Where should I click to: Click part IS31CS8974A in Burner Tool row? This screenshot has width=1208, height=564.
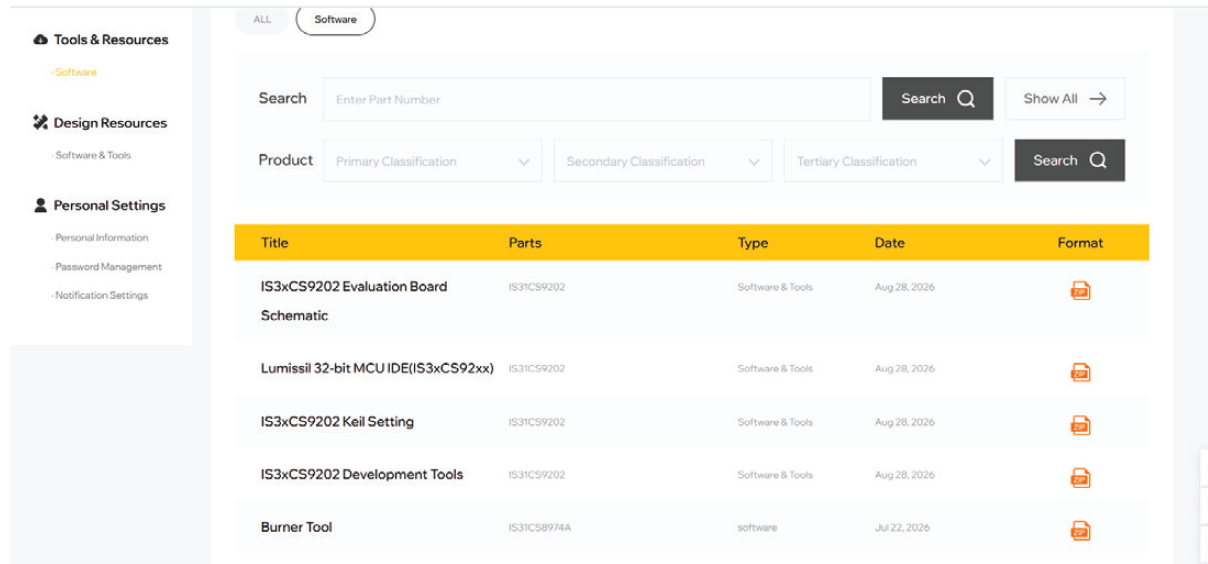[x=540, y=528]
